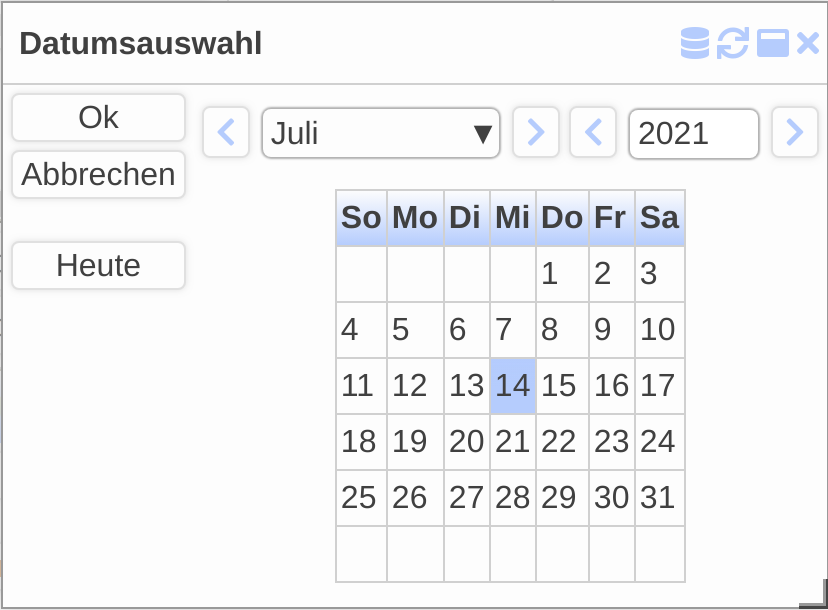Click the dropdown arrow on the month selector
This screenshot has width=828, height=610.
coord(484,133)
